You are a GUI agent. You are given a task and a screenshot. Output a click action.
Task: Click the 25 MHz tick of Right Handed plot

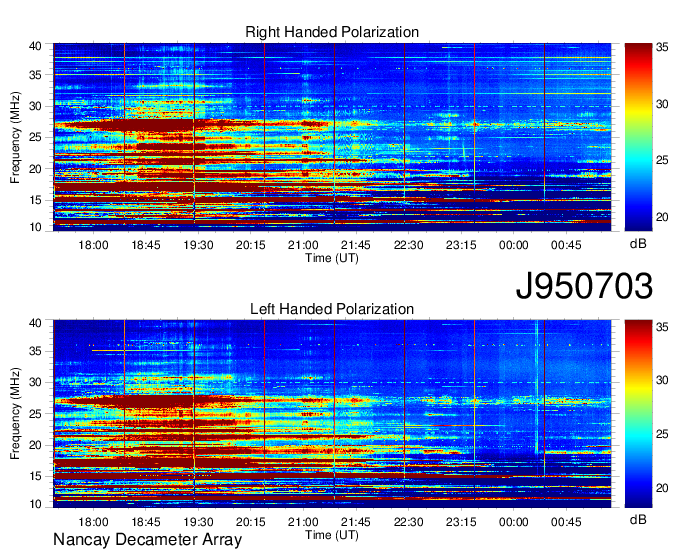[35, 137]
